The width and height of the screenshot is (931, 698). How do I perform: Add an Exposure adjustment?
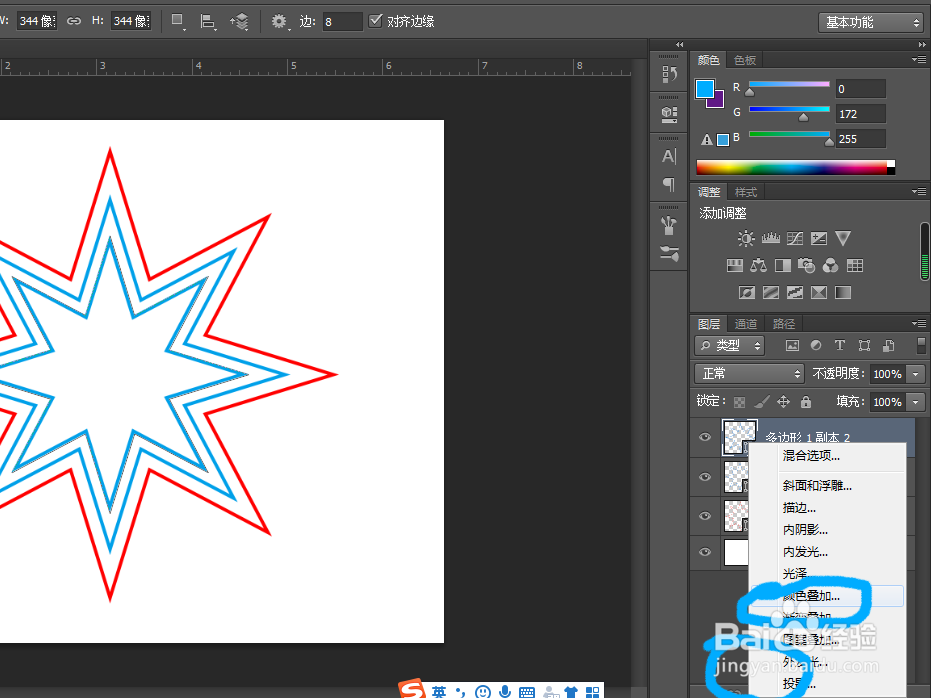pos(819,239)
